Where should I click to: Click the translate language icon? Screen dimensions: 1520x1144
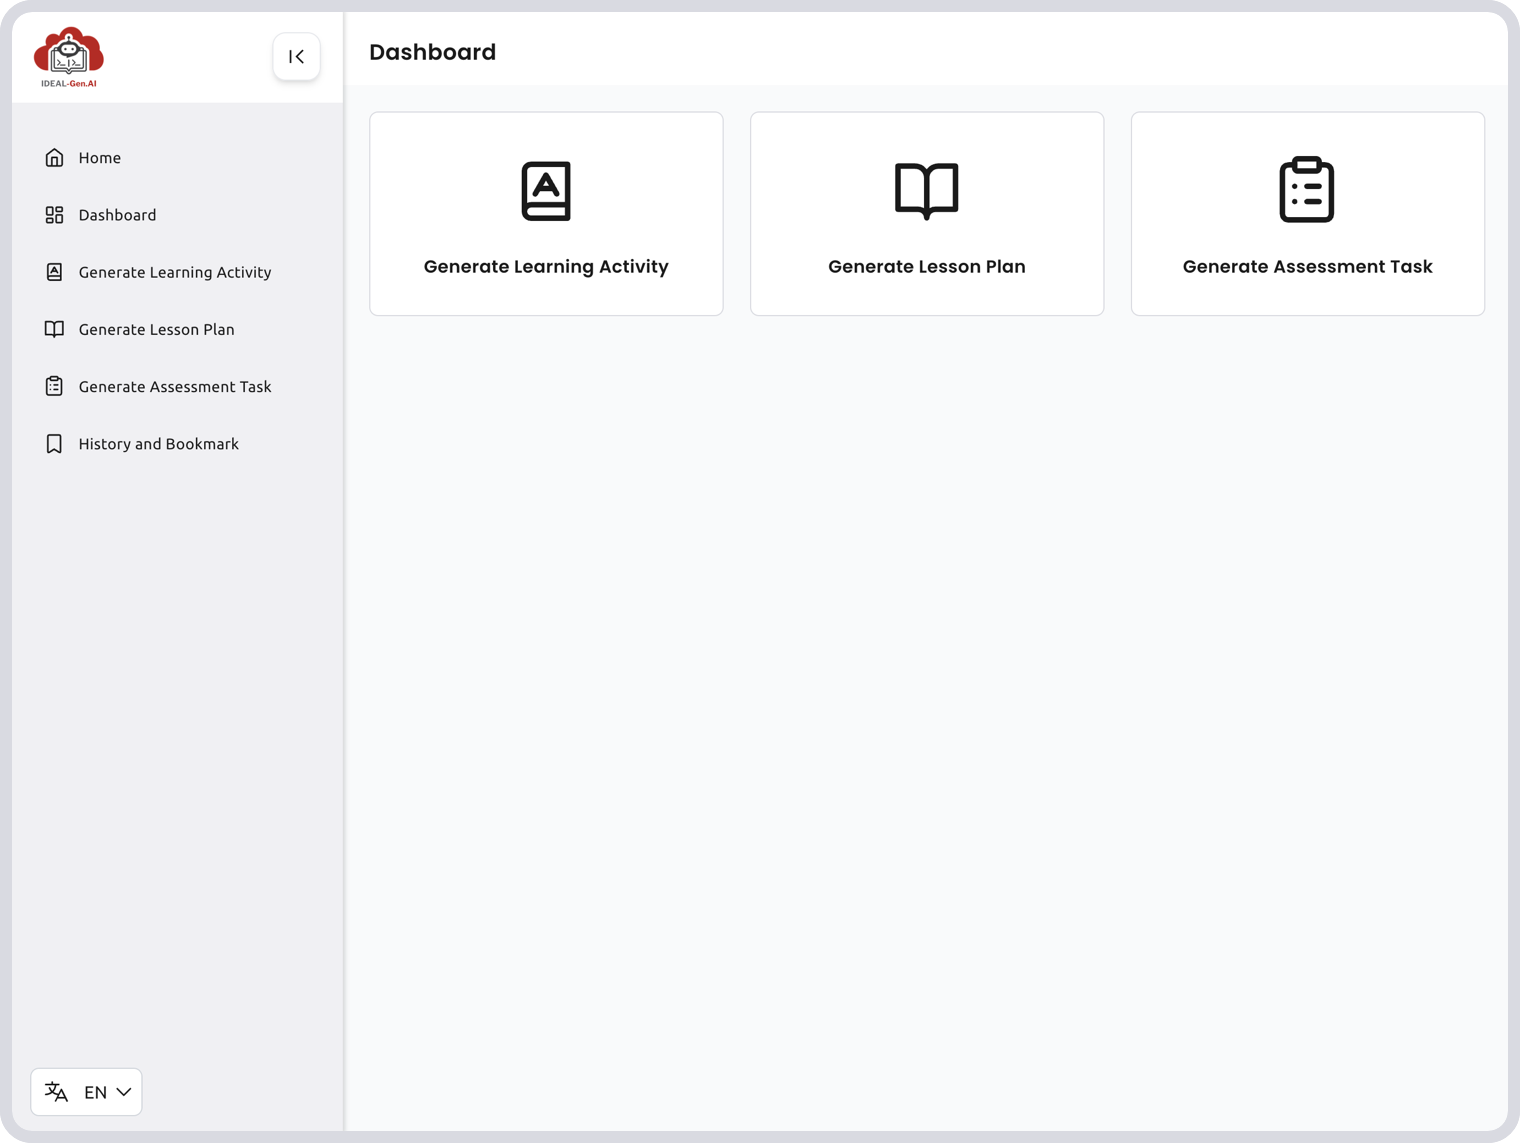[57, 1092]
